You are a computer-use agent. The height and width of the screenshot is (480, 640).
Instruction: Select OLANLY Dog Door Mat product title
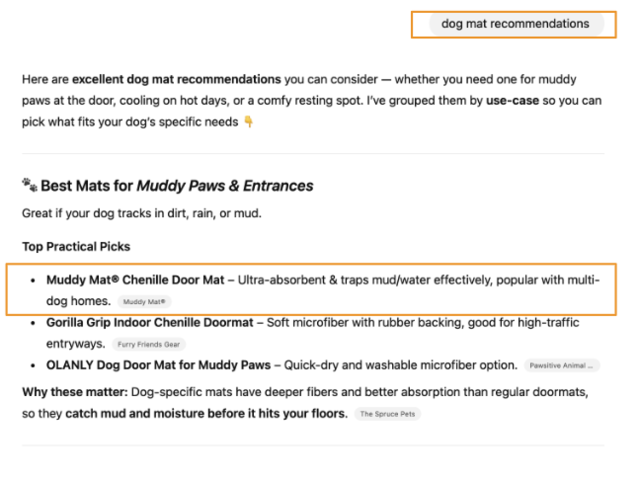click(x=159, y=365)
